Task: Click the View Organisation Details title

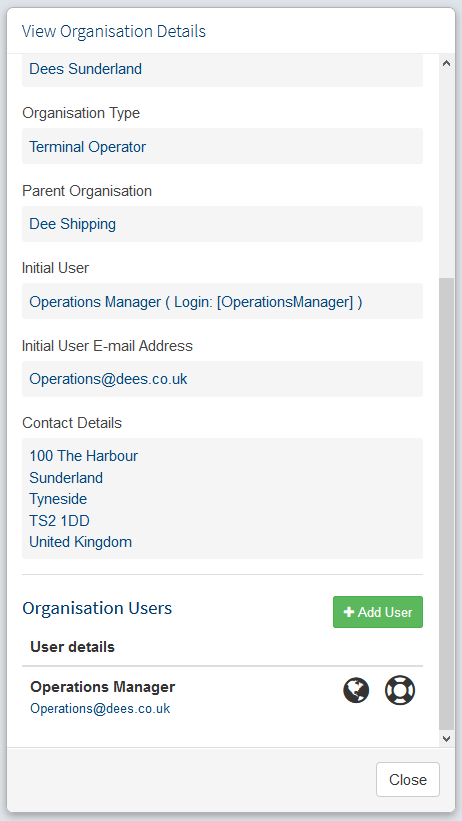Action: coord(114,31)
